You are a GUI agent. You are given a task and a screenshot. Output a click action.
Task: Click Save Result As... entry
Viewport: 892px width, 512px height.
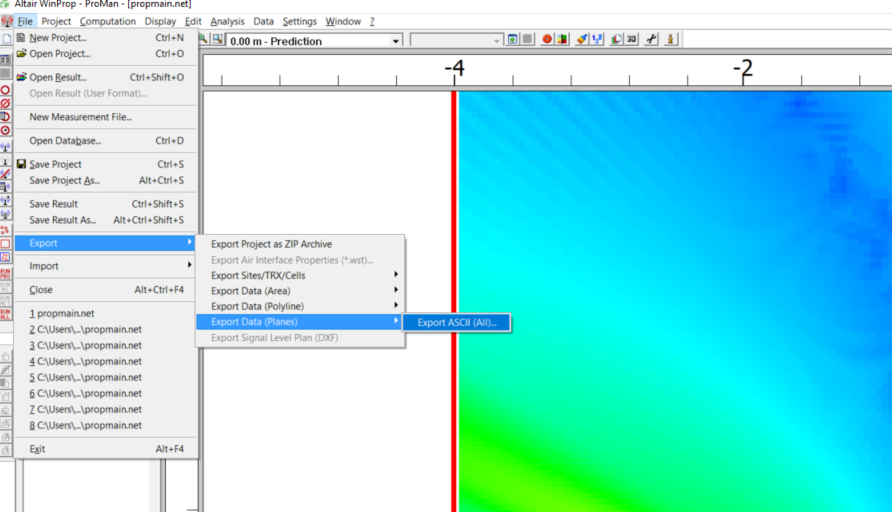point(106,220)
